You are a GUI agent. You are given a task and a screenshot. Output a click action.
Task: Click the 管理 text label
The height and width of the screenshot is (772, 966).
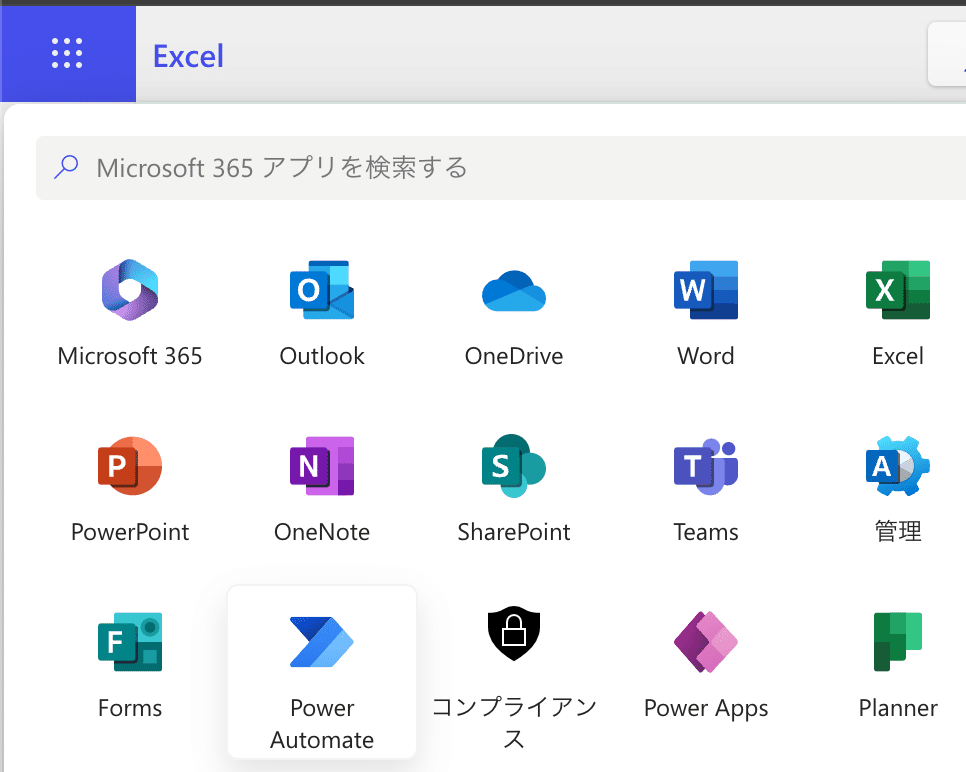coord(898,531)
